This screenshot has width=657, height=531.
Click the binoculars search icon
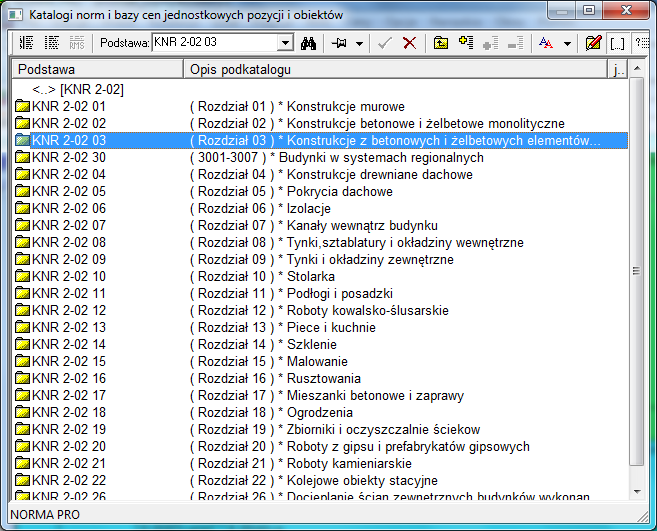310,43
